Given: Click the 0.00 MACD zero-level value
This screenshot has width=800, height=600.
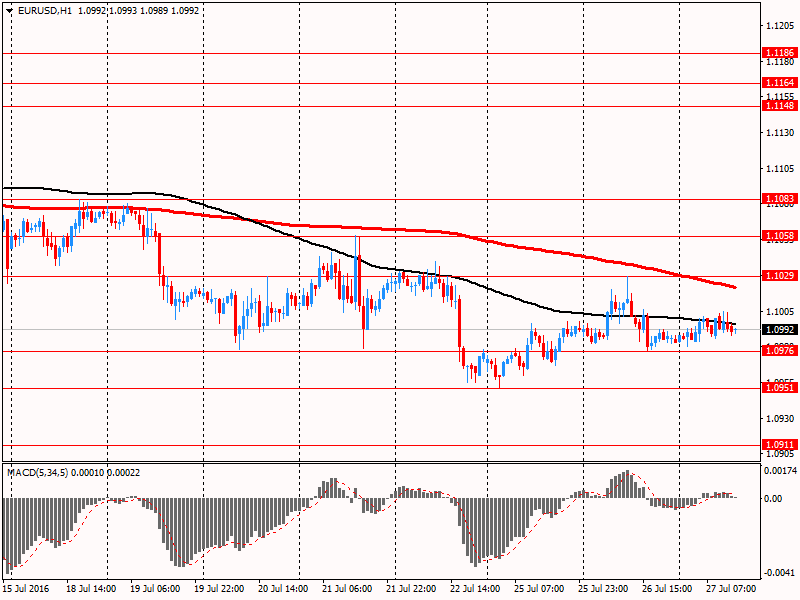Looking at the screenshot, I should coord(774,498).
